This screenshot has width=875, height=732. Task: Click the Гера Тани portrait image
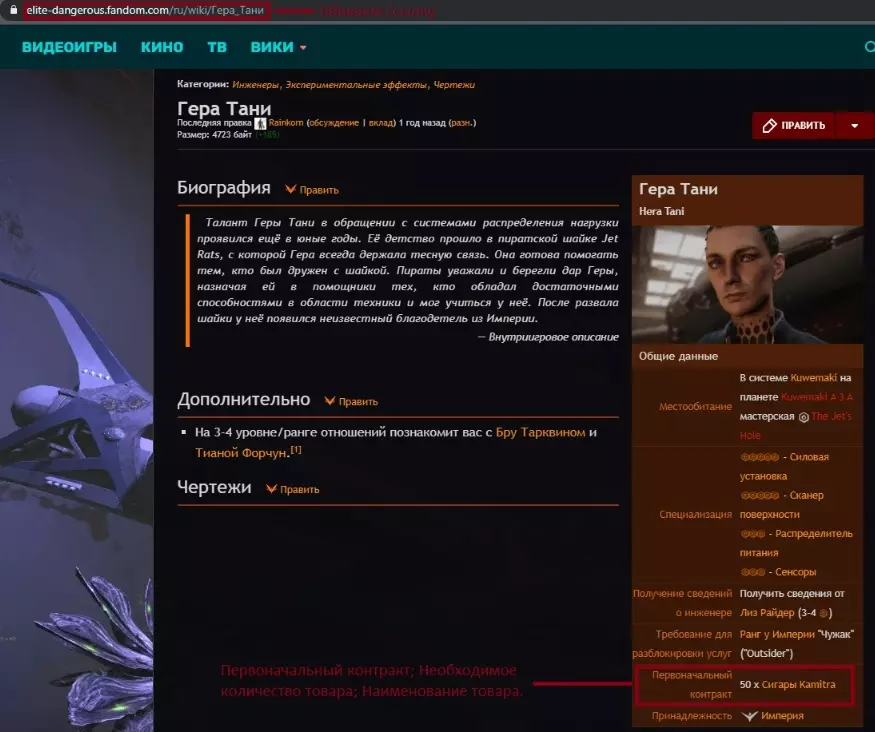748,285
